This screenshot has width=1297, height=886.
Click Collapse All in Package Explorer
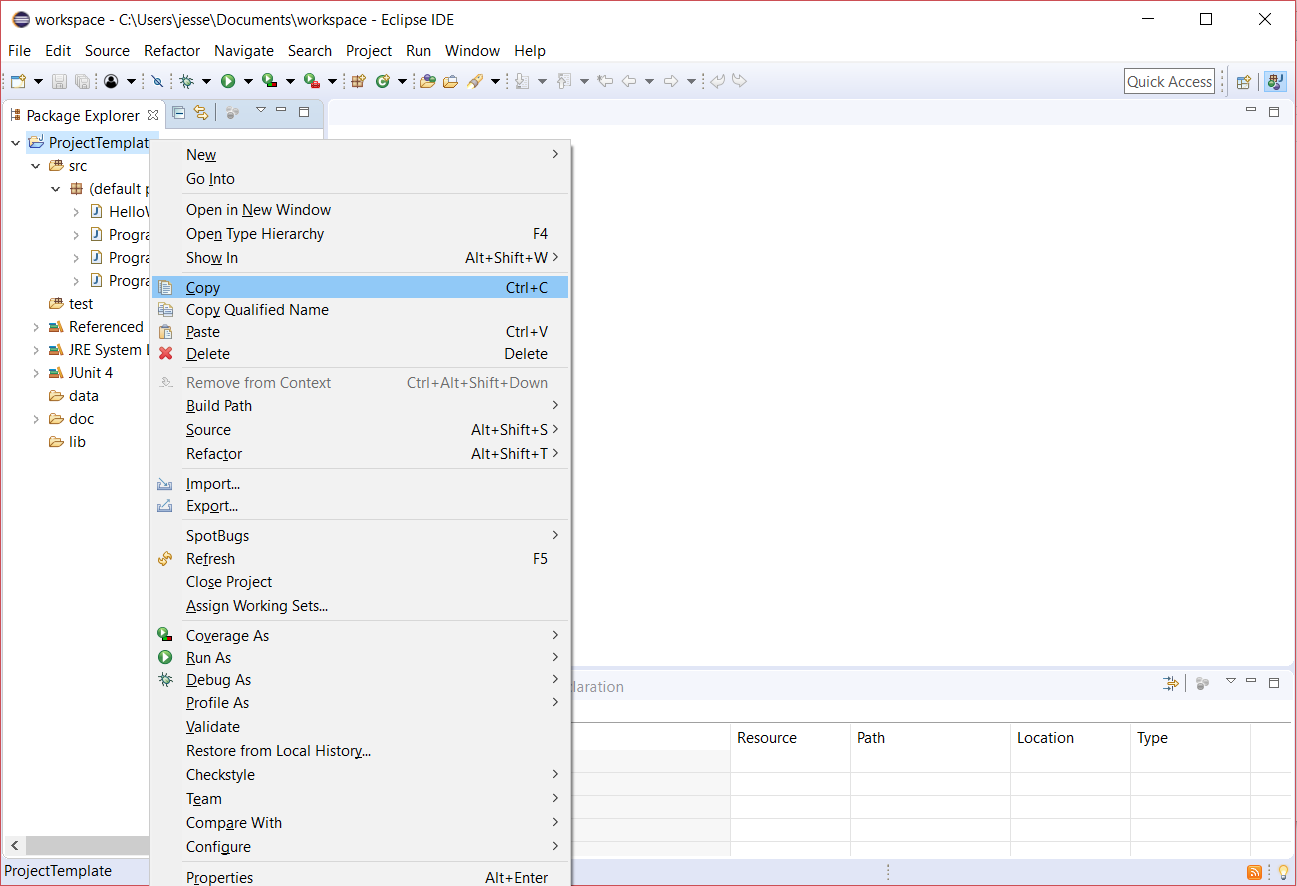click(179, 113)
